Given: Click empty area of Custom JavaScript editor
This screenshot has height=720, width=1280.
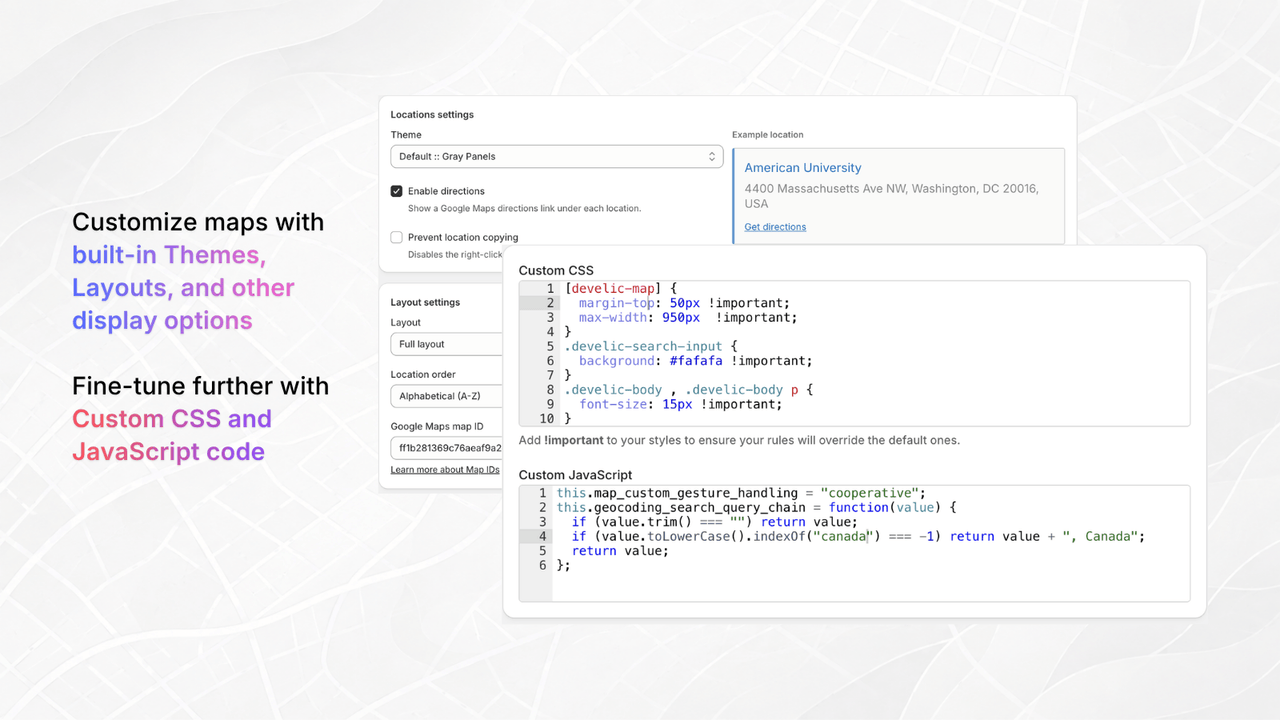Looking at the screenshot, I should pyautogui.click(x=870, y=585).
